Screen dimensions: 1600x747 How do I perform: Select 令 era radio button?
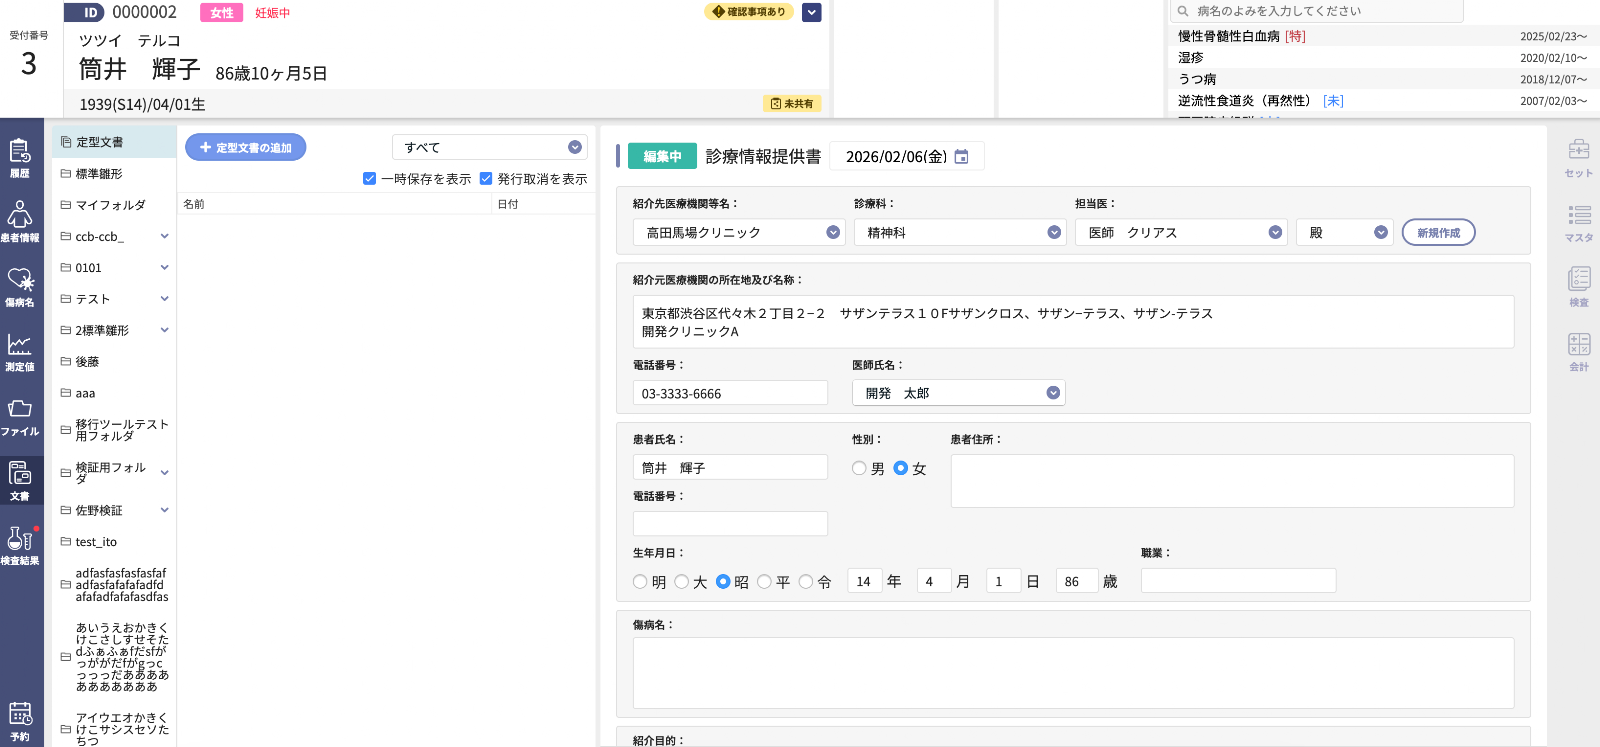tap(806, 581)
